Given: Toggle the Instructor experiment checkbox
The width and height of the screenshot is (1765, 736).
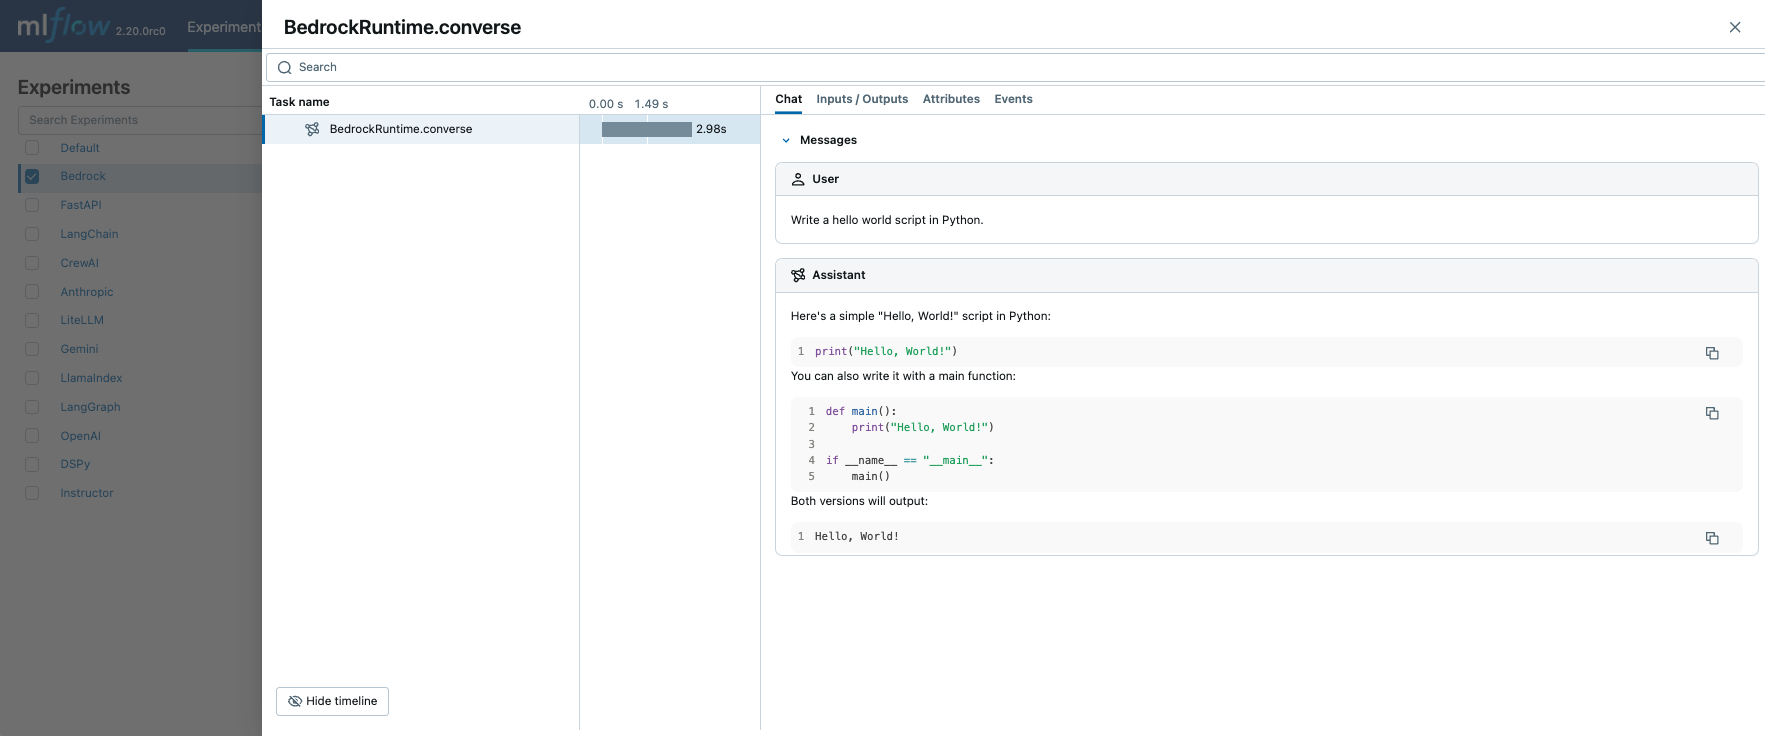Looking at the screenshot, I should 32,493.
